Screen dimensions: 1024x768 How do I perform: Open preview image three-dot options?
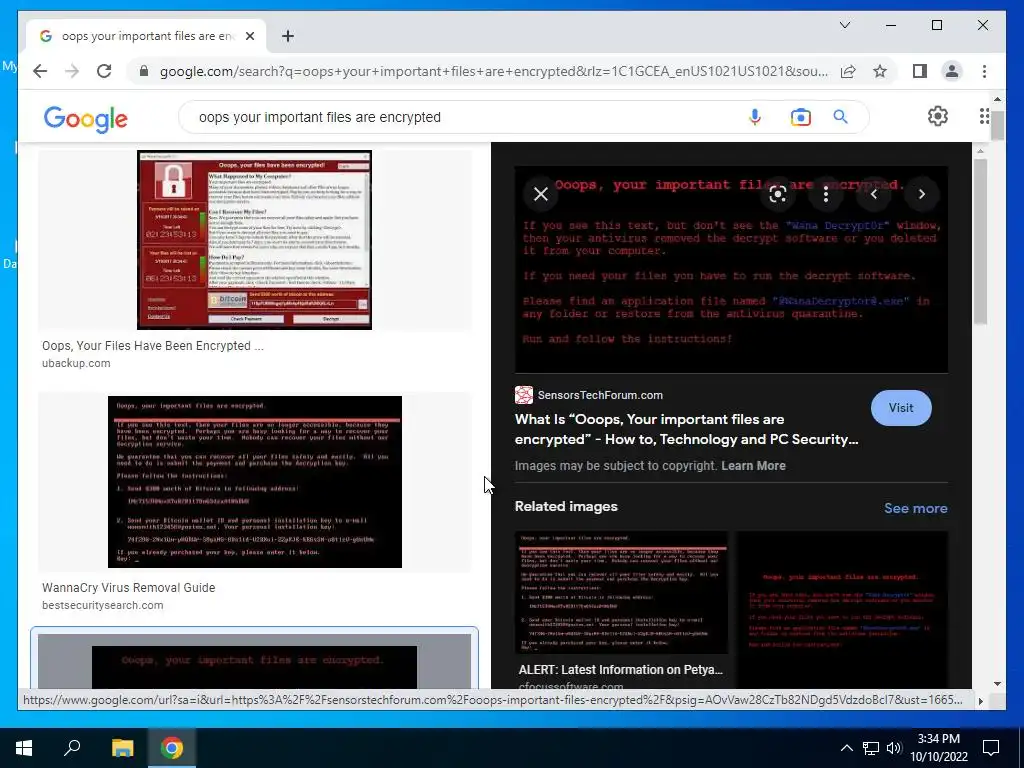click(x=826, y=194)
